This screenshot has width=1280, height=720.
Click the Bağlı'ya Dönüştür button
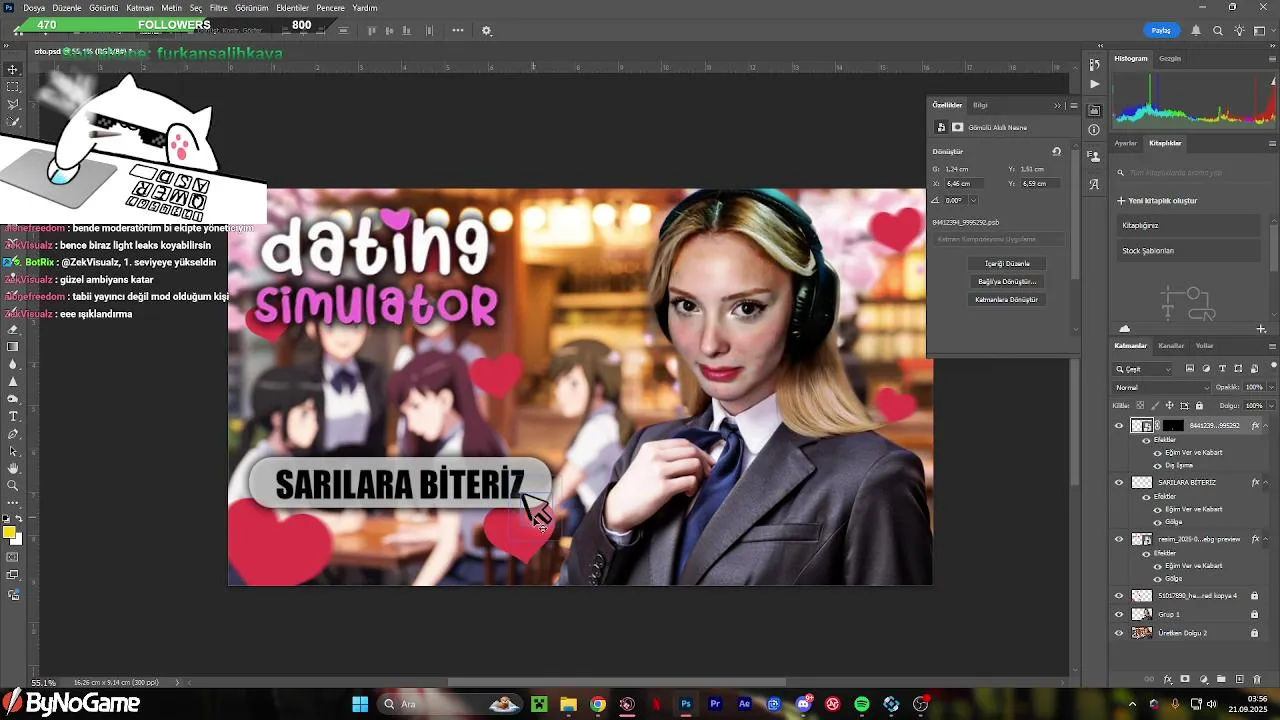coord(1007,282)
